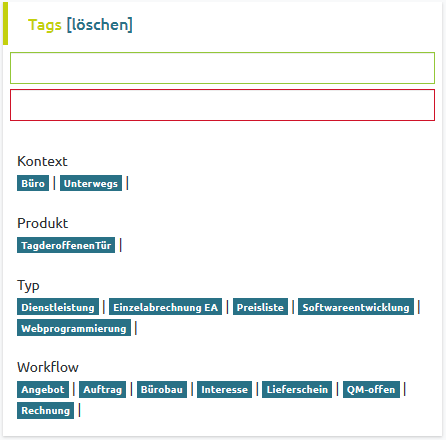Select the QM-offen tag
This screenshot has width=446, height=440.
[x=371, y=389]
